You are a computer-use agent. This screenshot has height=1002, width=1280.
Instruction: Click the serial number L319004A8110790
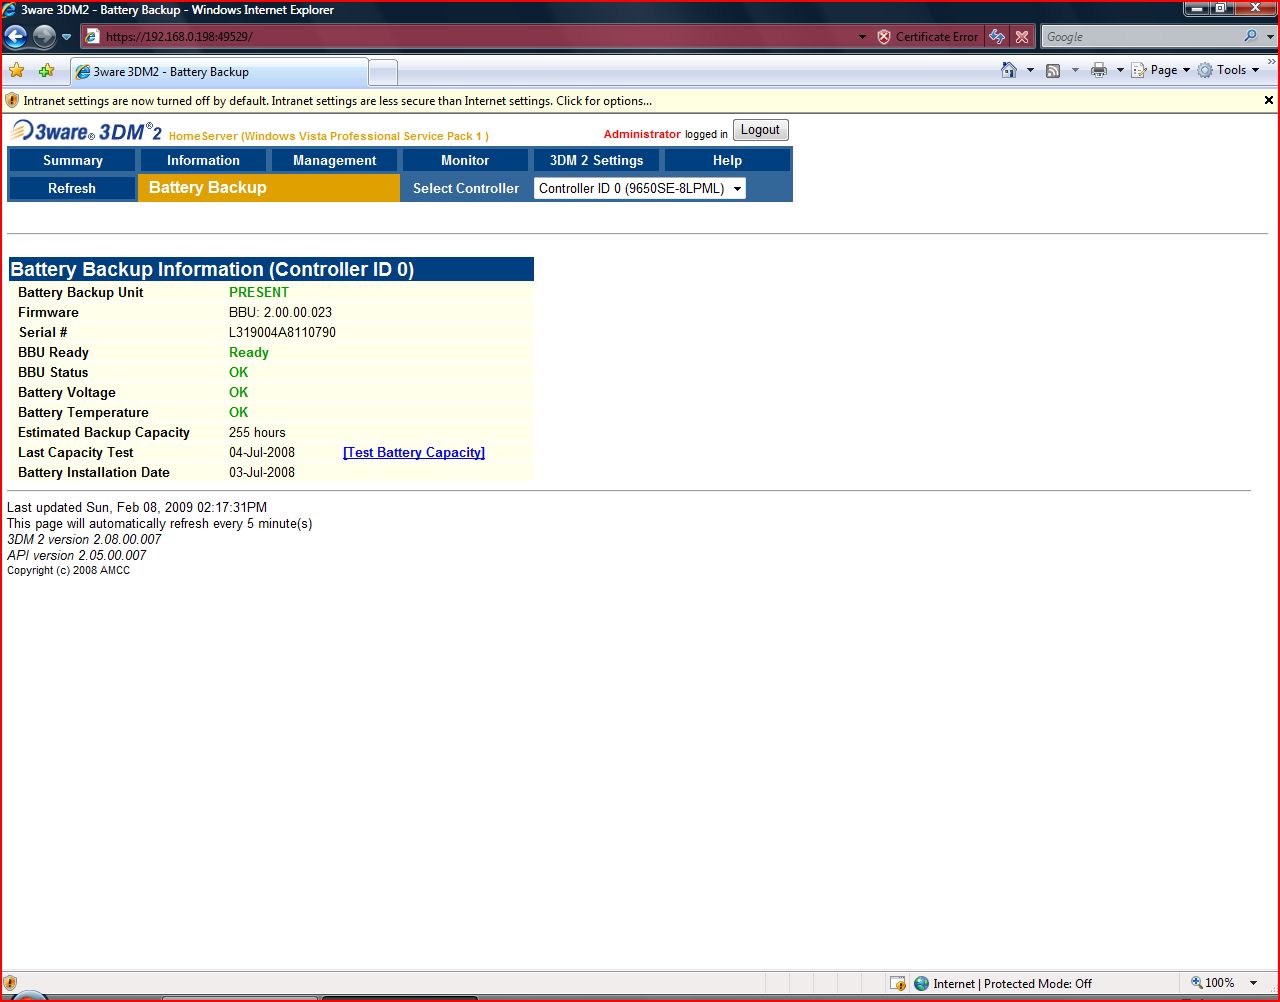[x=282, y=332]
